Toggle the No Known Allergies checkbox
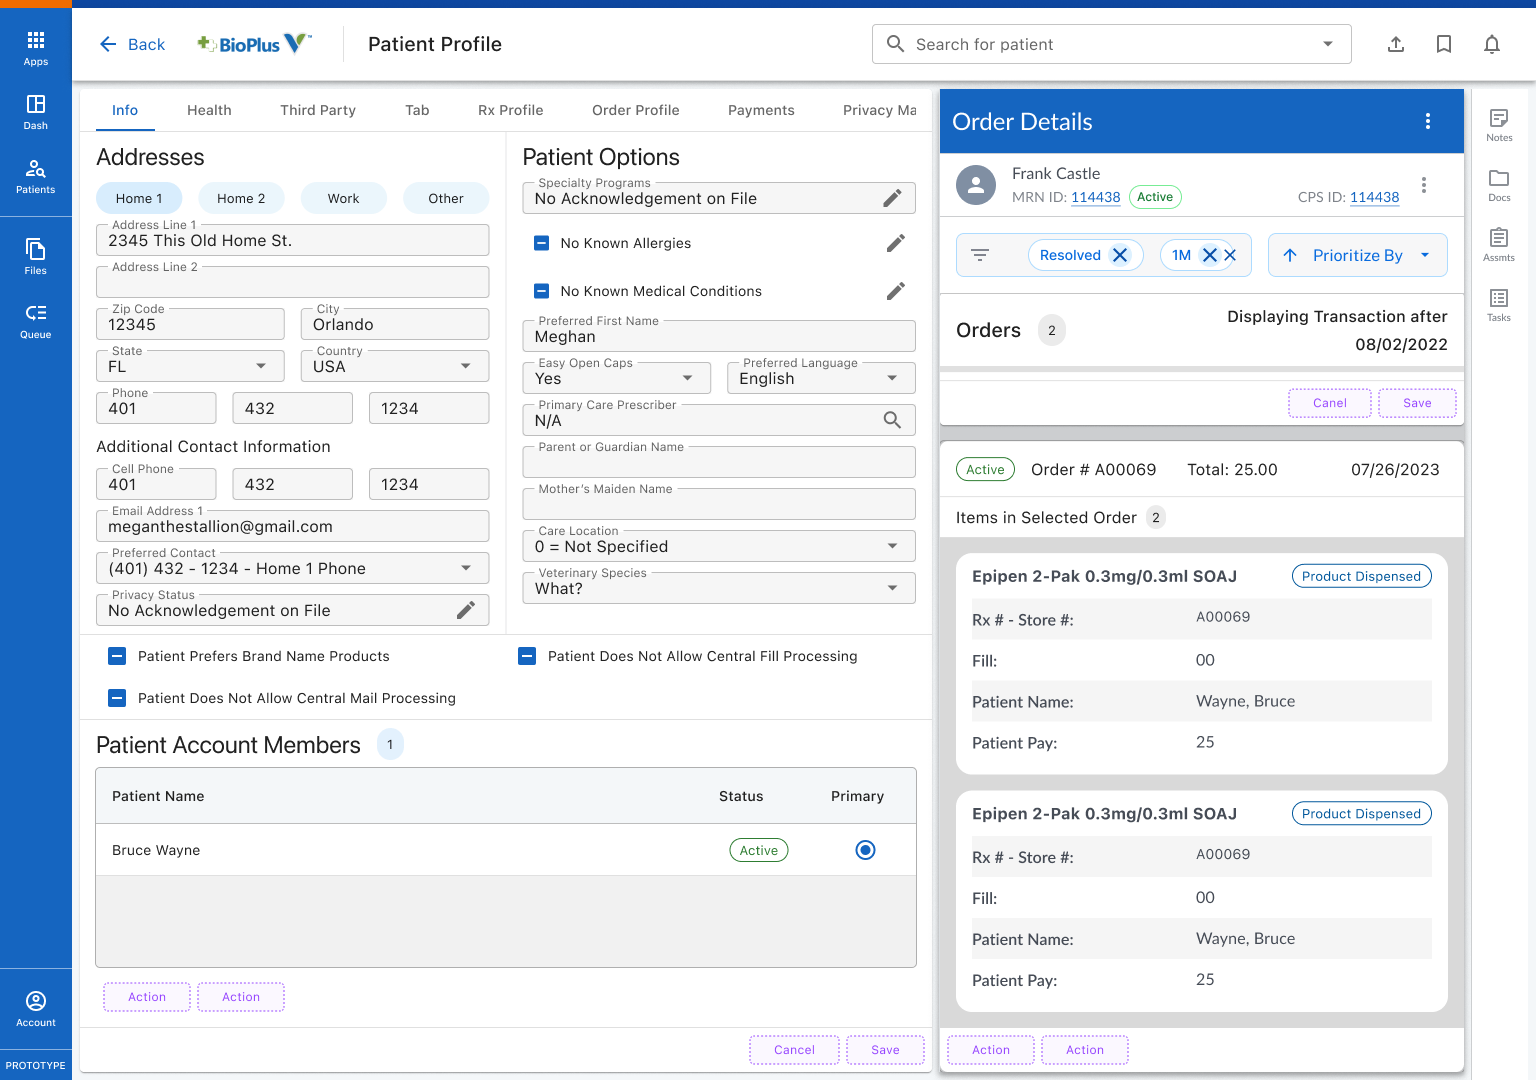 [541, 243]
